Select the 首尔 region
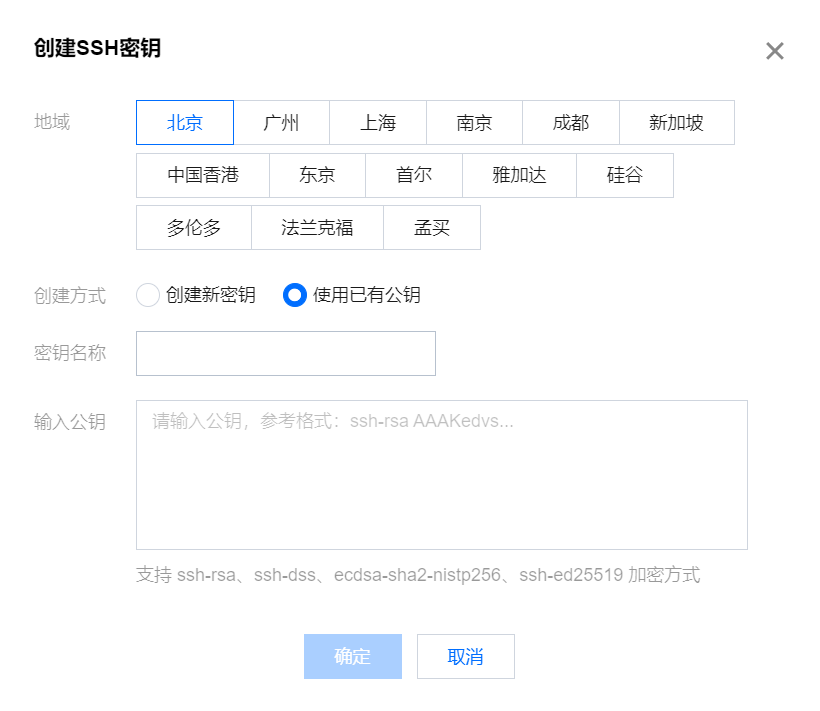 pos(414,175)
